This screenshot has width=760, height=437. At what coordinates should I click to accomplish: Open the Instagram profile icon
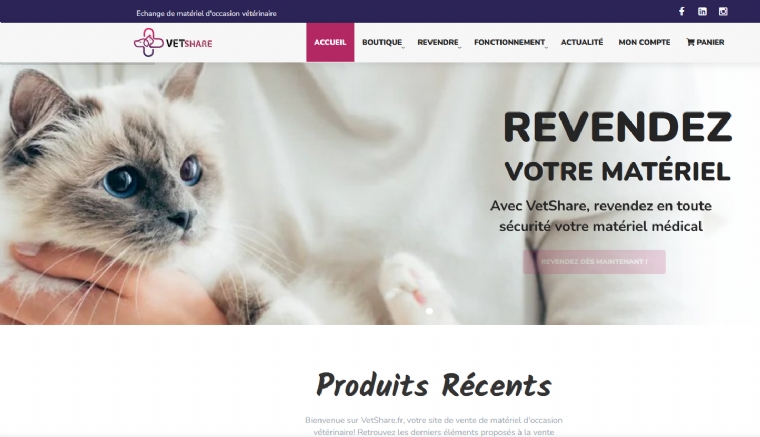pyautogui.click(x=723, y=11)
